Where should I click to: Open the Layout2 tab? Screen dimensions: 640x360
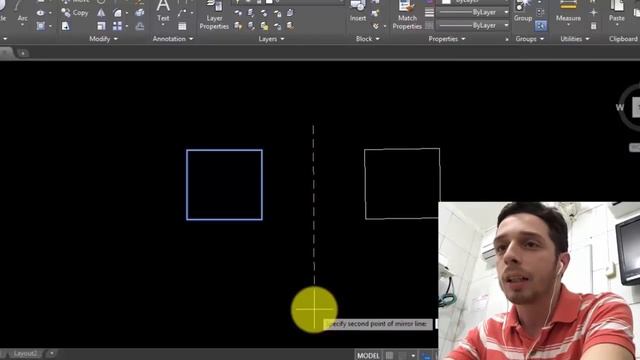[25, 353]
